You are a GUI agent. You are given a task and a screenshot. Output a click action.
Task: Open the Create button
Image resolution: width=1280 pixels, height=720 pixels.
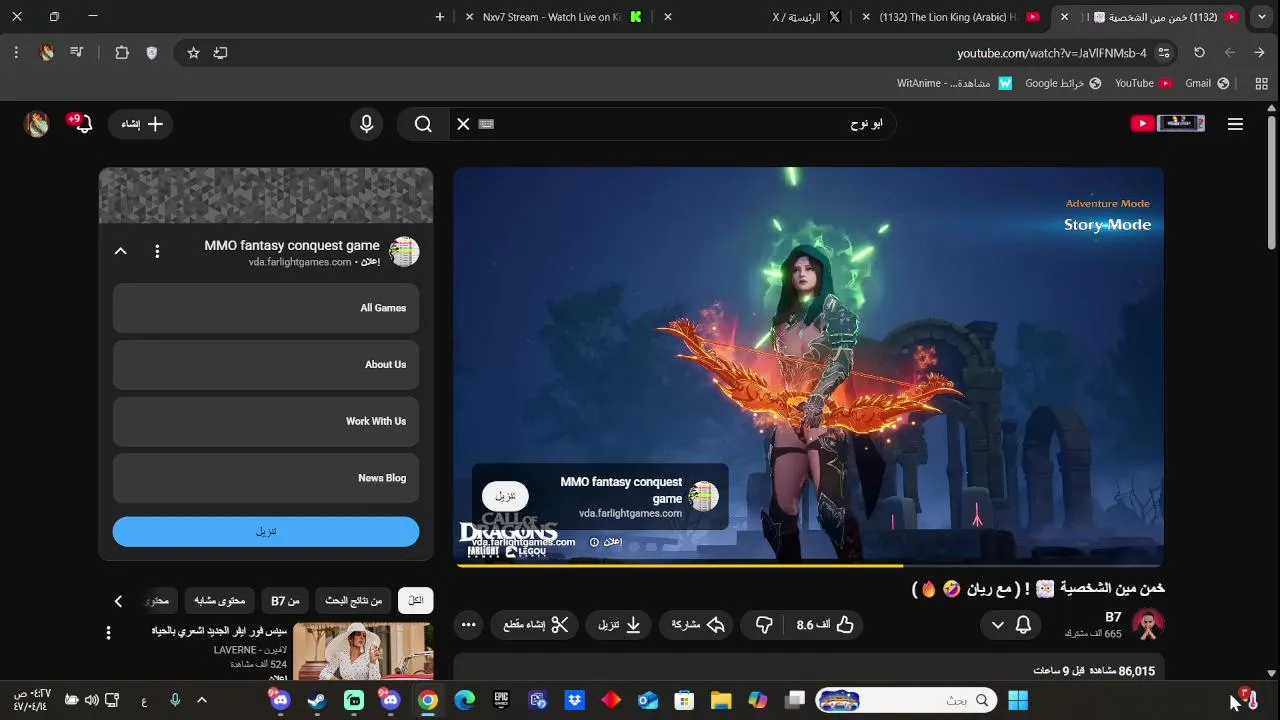[x=141, y=124]
